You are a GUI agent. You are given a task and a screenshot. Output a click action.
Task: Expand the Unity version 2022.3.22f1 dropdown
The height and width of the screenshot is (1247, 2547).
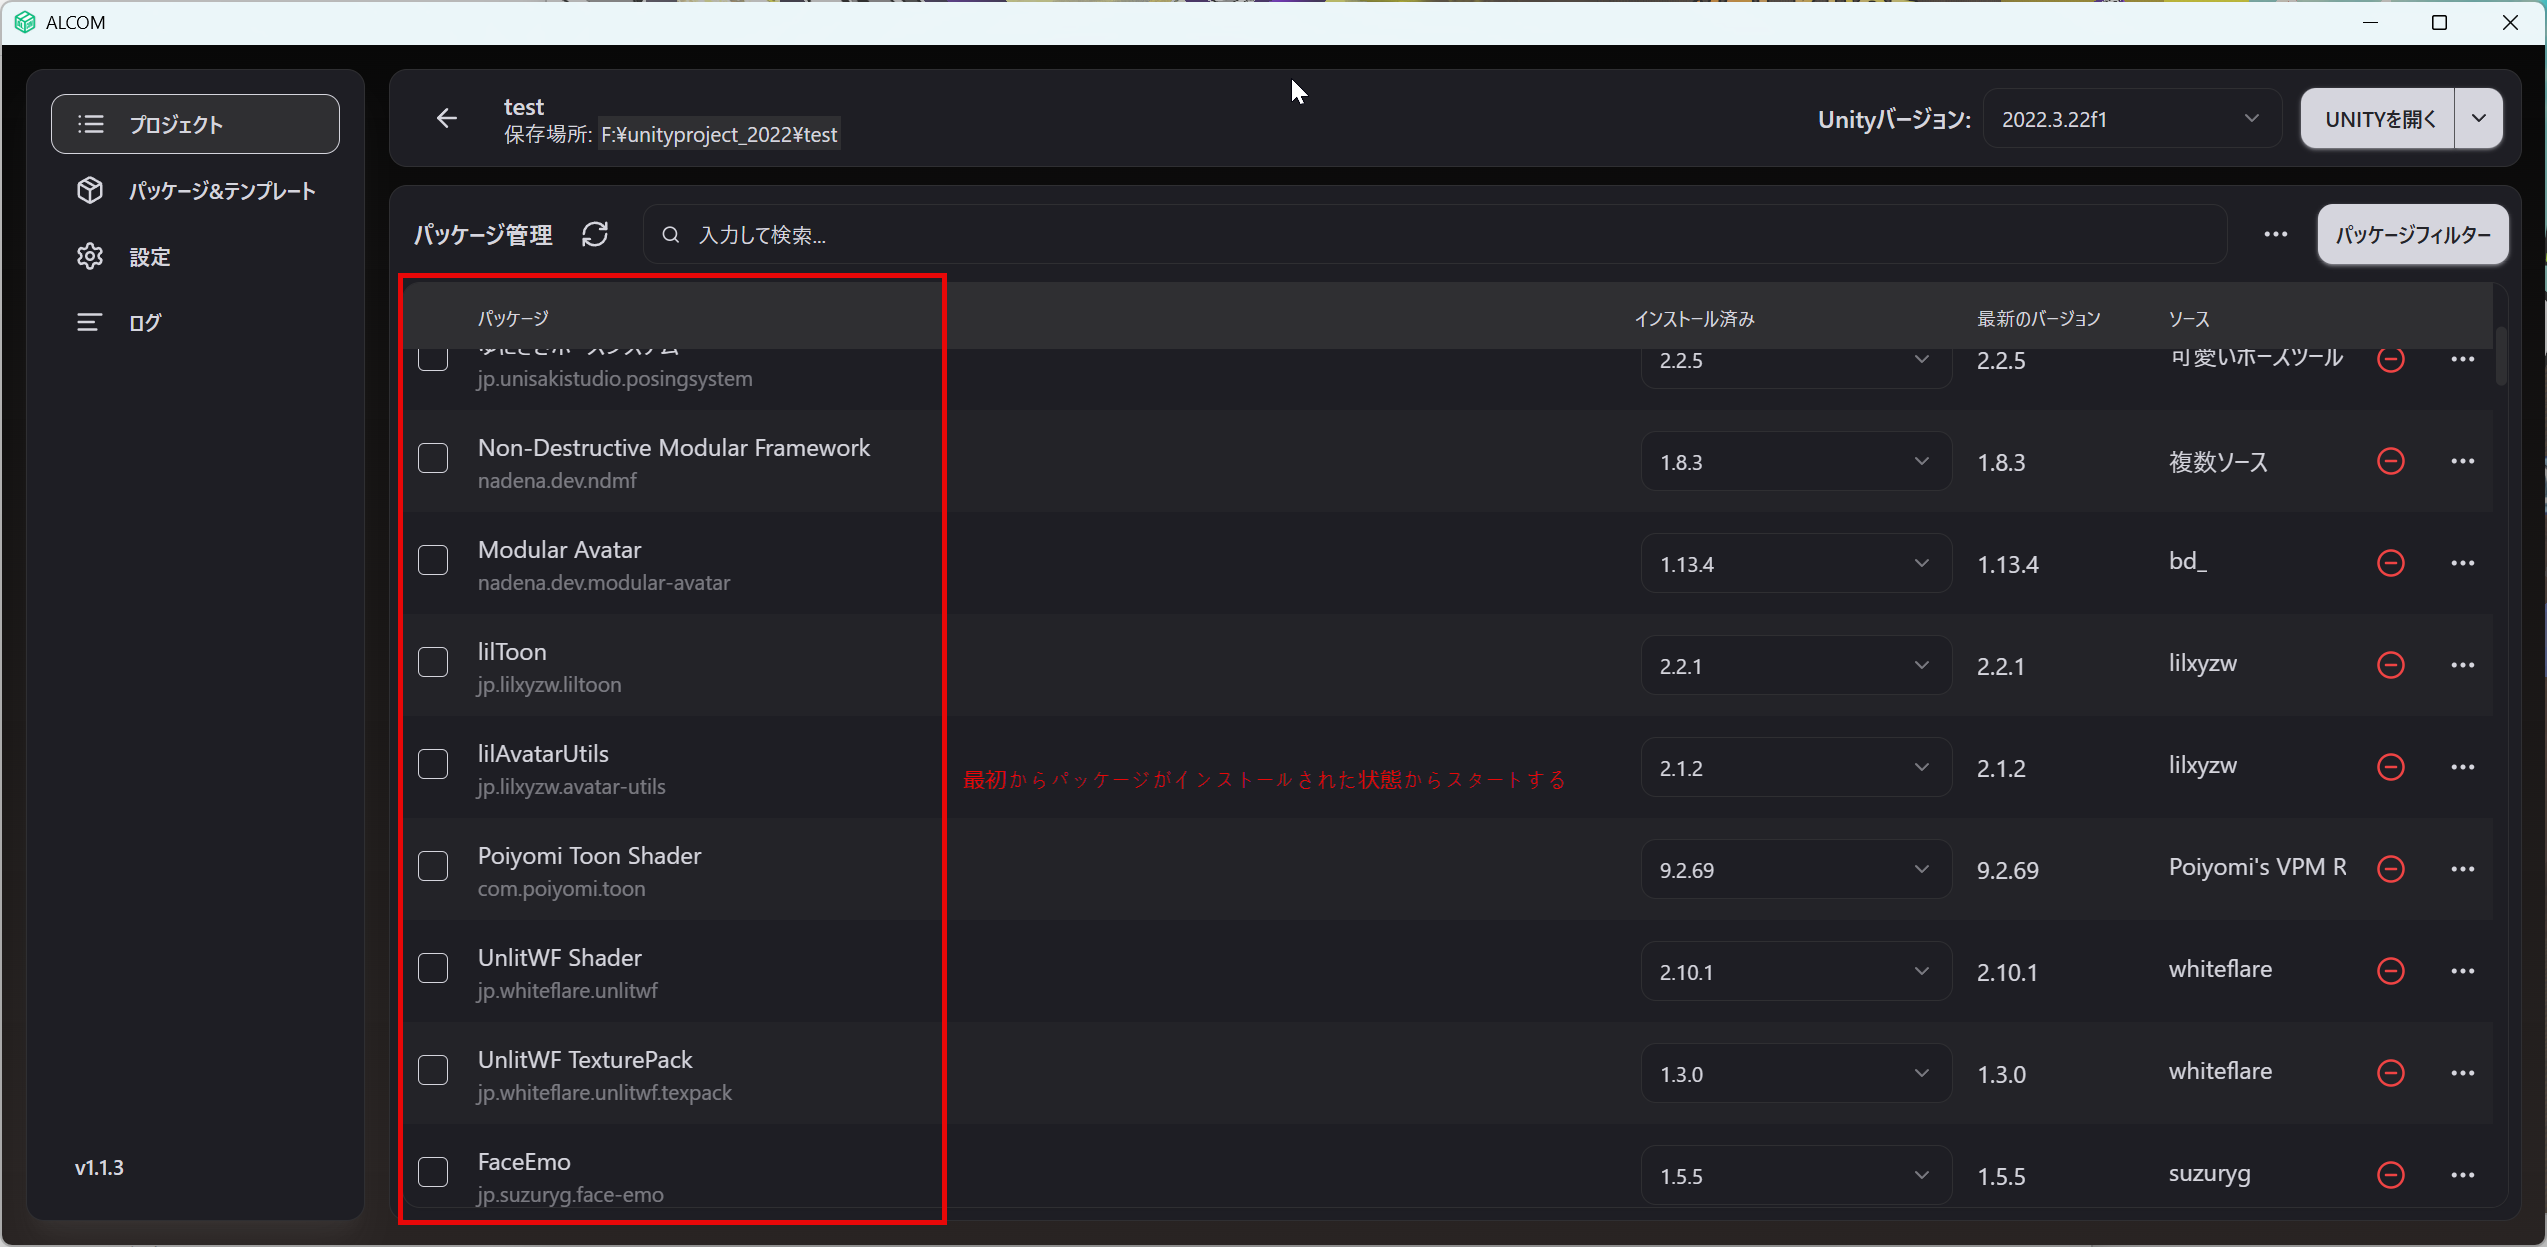click(x=2130, y=119)
